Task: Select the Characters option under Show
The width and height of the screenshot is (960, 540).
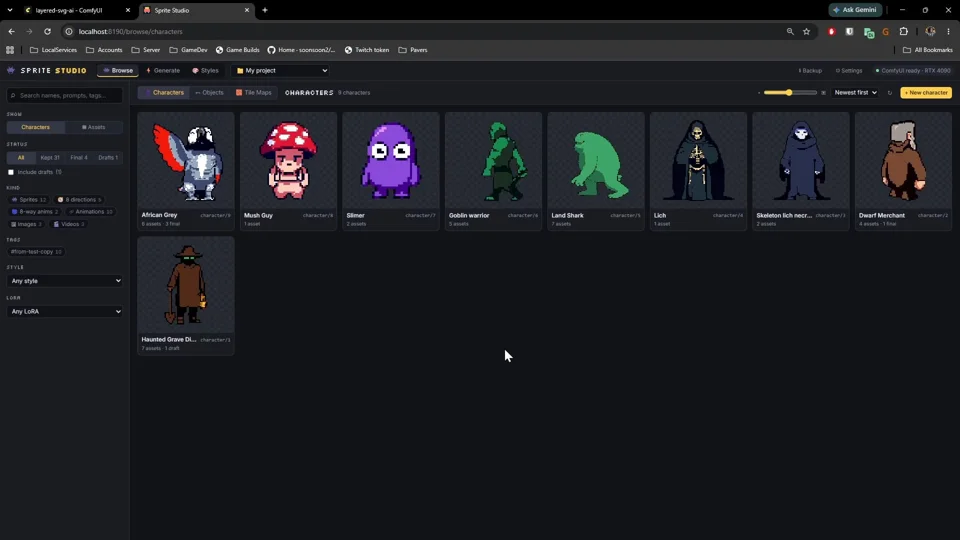Action: click(36, 127)
